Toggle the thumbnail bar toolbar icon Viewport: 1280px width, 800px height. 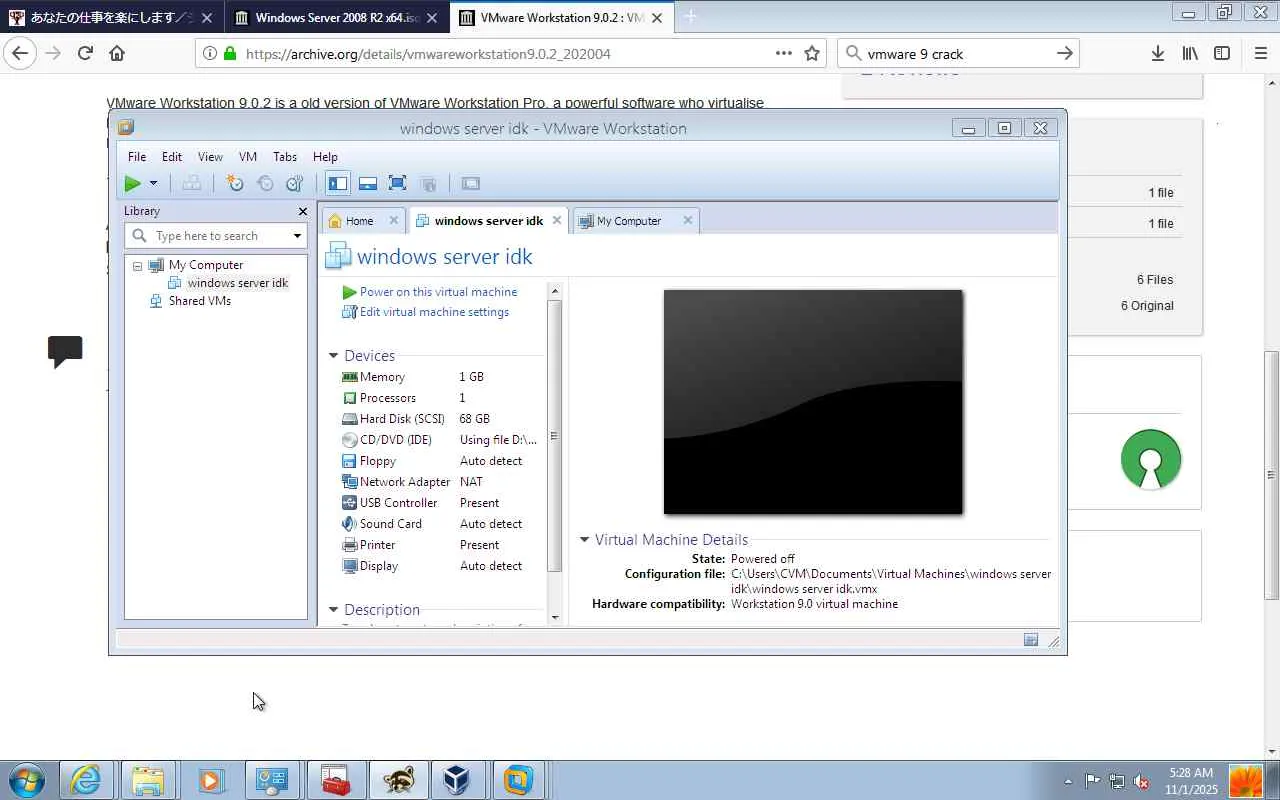(x=367, y=183)
